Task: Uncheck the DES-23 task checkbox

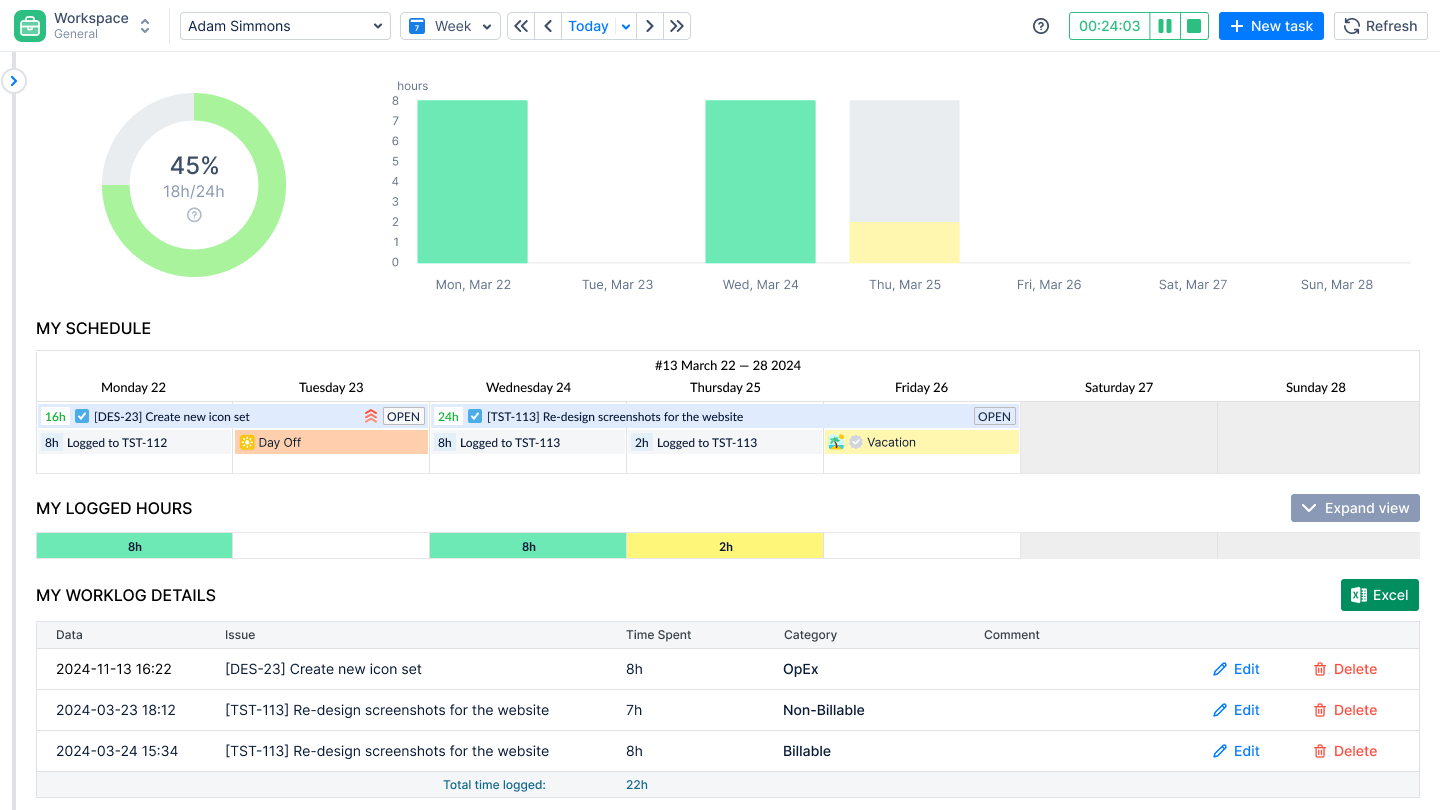Action: coord(82,416)
